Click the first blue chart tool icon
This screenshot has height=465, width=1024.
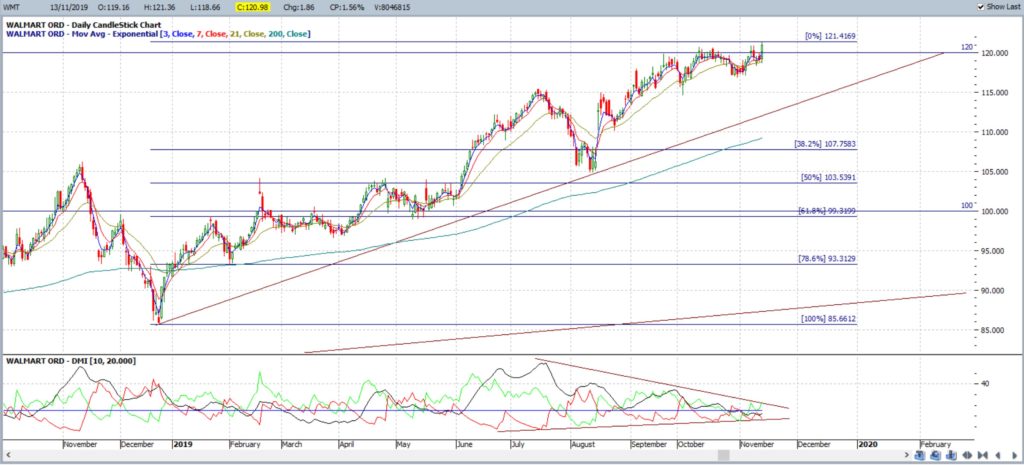click(920, 455)
